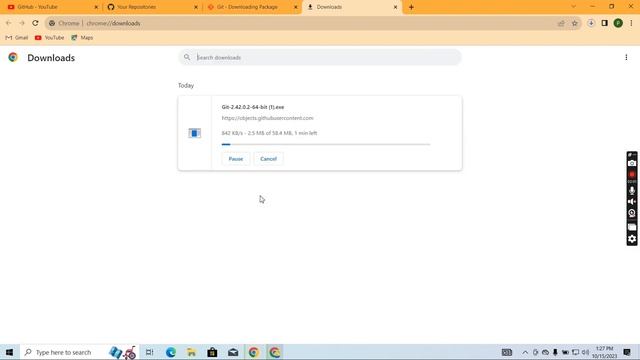Open the Mail app from the taskbar
Image resolution: width=640 pixels, height=360 pixels.
[233, 352]
